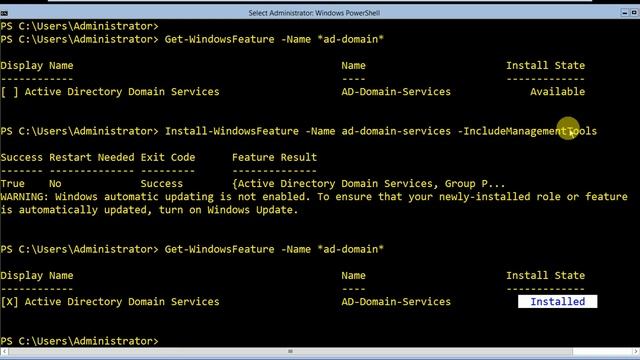The height and width of the screenshot is (360, 640).
Task: Click the horizontal scrollbar right arrow
Action: 636,351
